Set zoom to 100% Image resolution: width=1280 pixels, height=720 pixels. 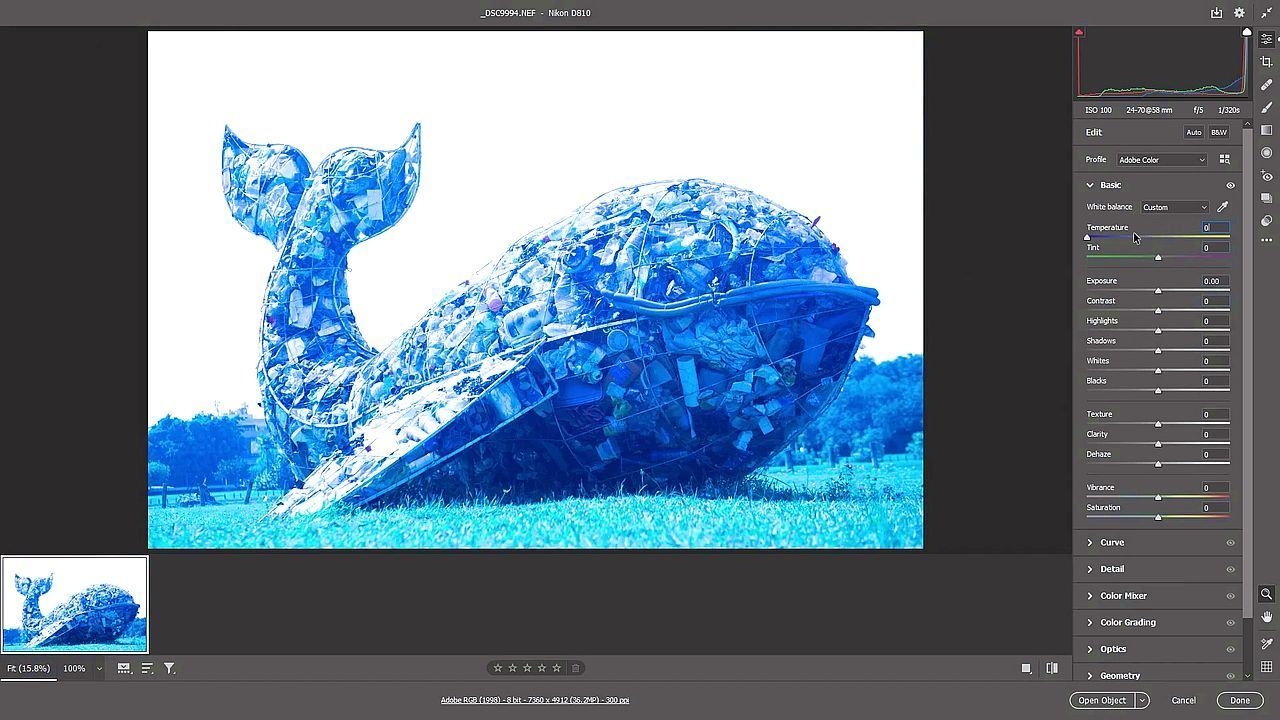click(x=74, y=668)
